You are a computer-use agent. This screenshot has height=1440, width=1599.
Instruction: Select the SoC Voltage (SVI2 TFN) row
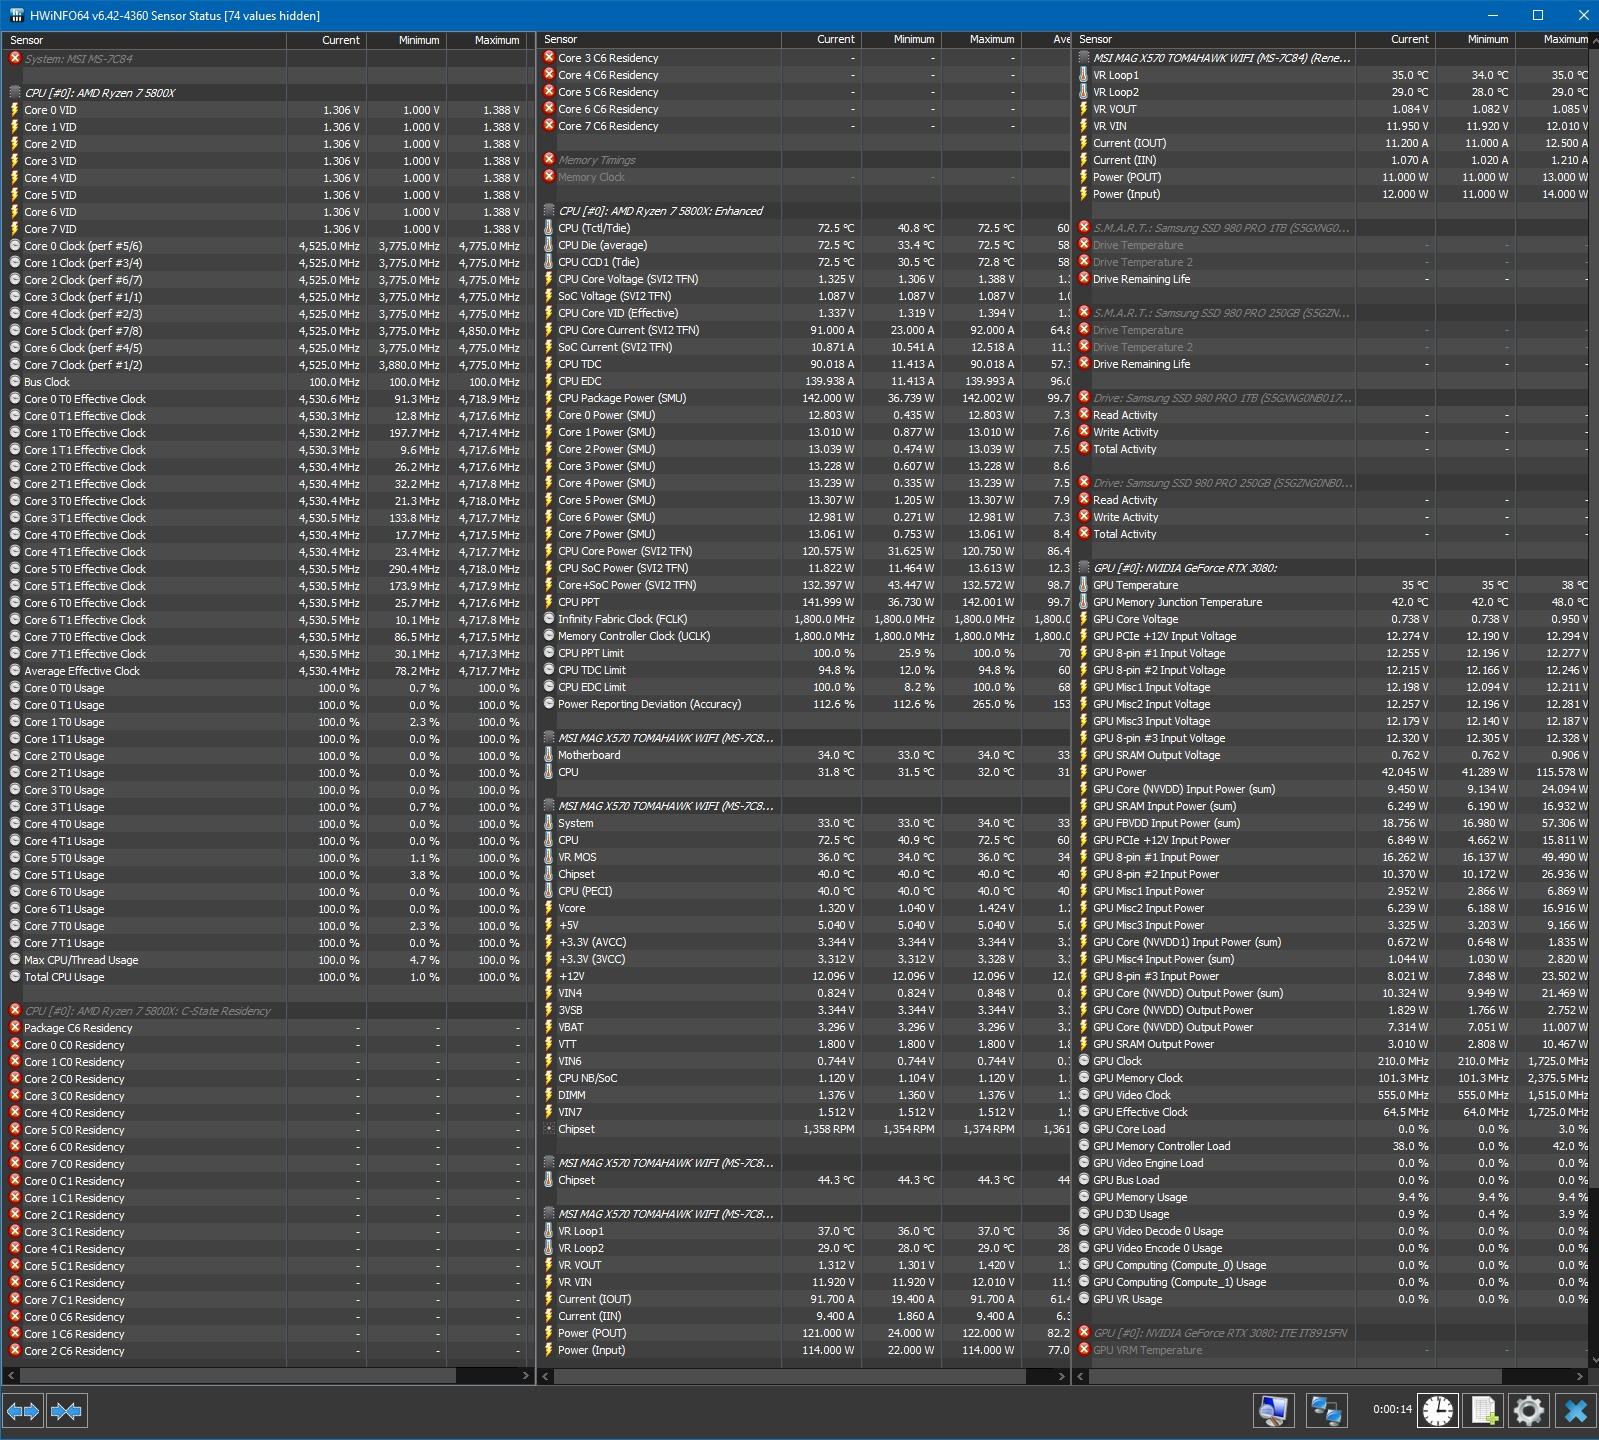(805, 296)
